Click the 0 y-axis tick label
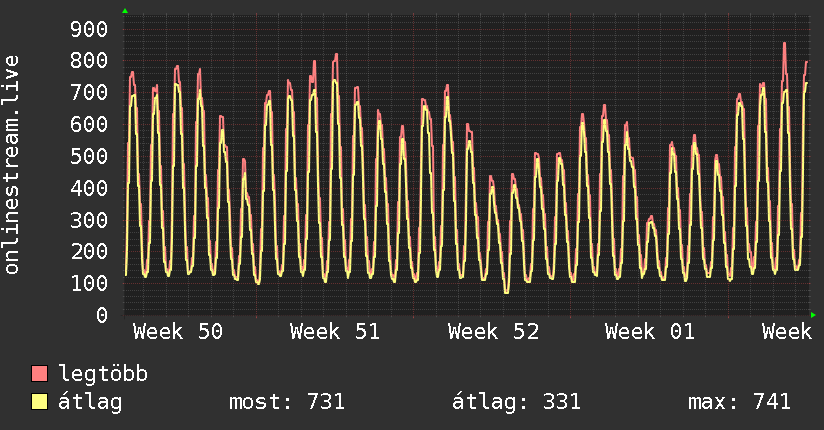 tap(100, 315)
